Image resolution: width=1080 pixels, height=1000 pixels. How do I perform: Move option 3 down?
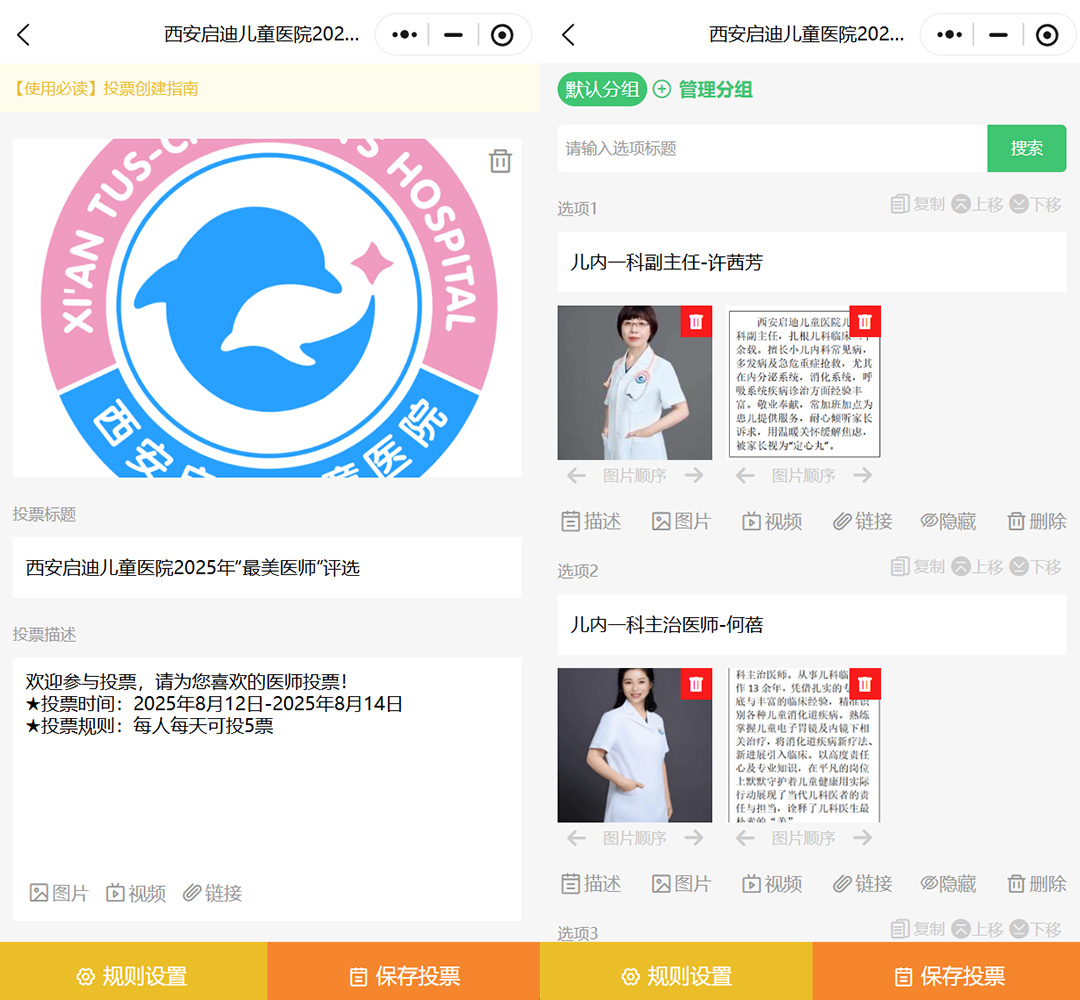[1035, 929]
